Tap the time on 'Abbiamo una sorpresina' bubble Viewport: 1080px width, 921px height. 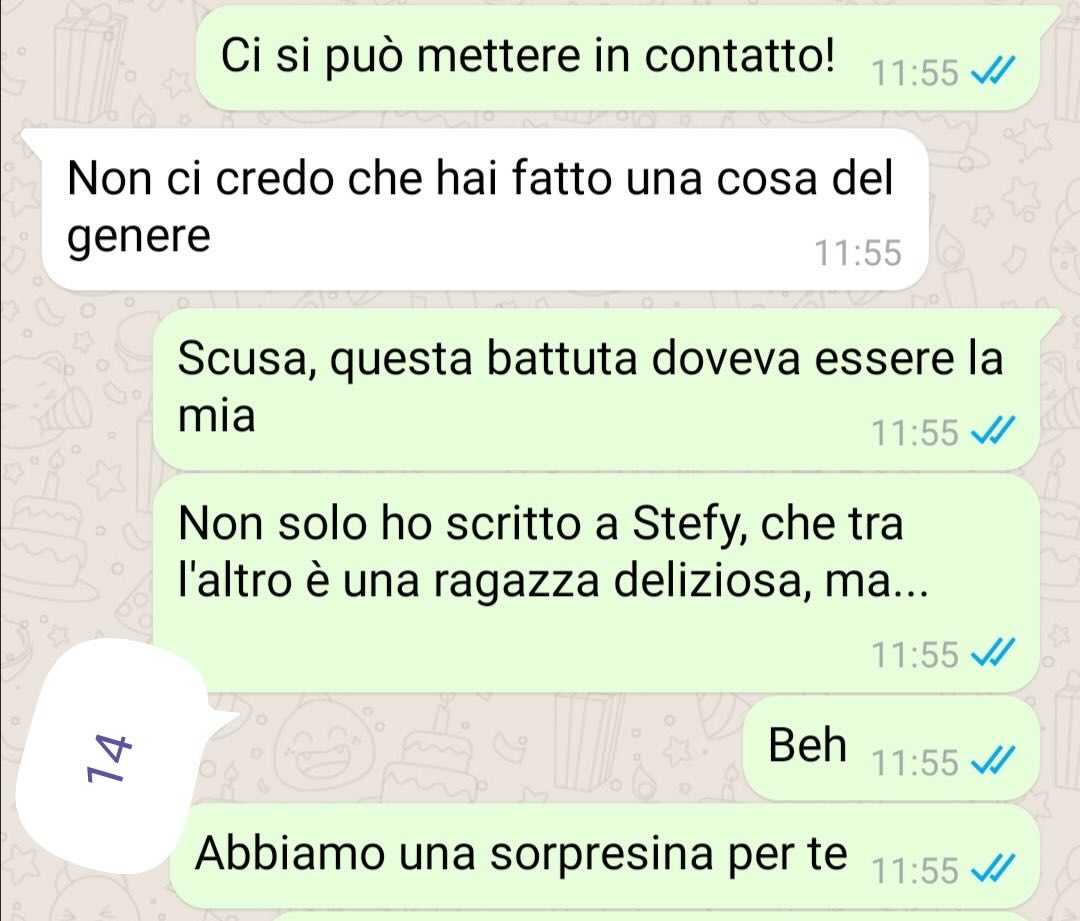915,870
